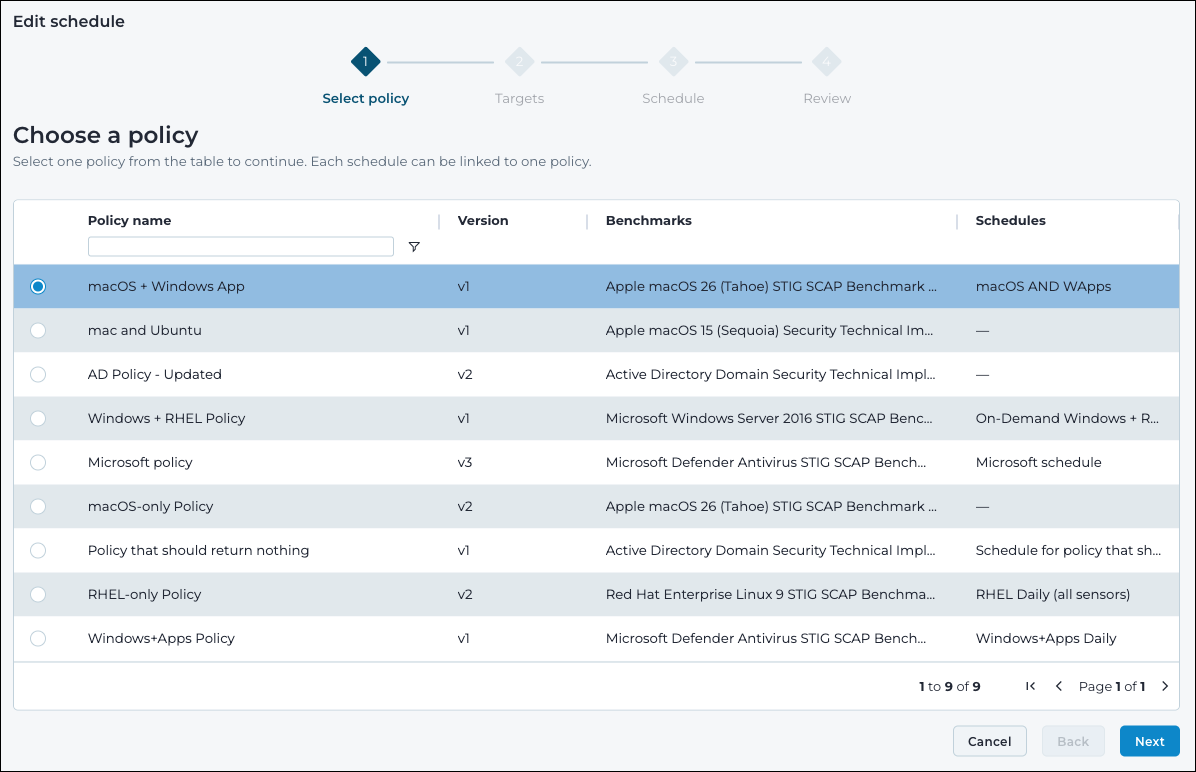1196x772 pixels.
Task: Focus the Policy name filter input
Action: point(241,246)
